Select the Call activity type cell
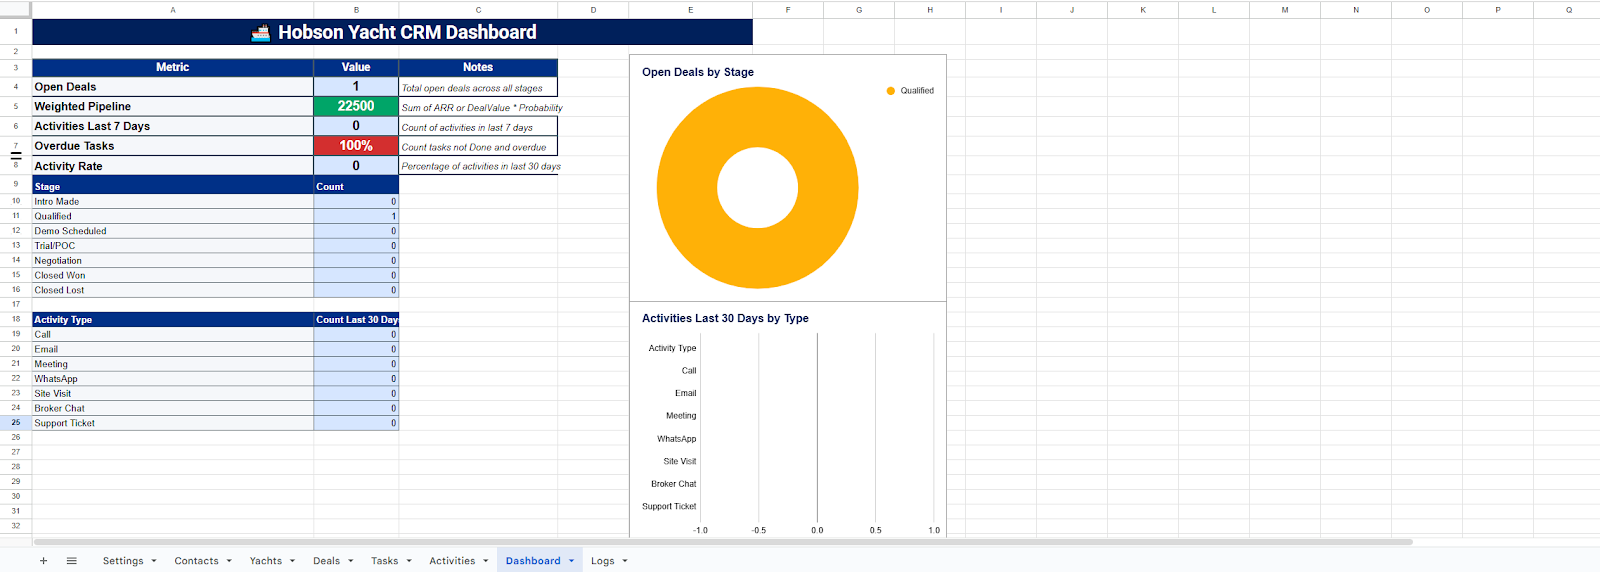 (x=173, y=334)
